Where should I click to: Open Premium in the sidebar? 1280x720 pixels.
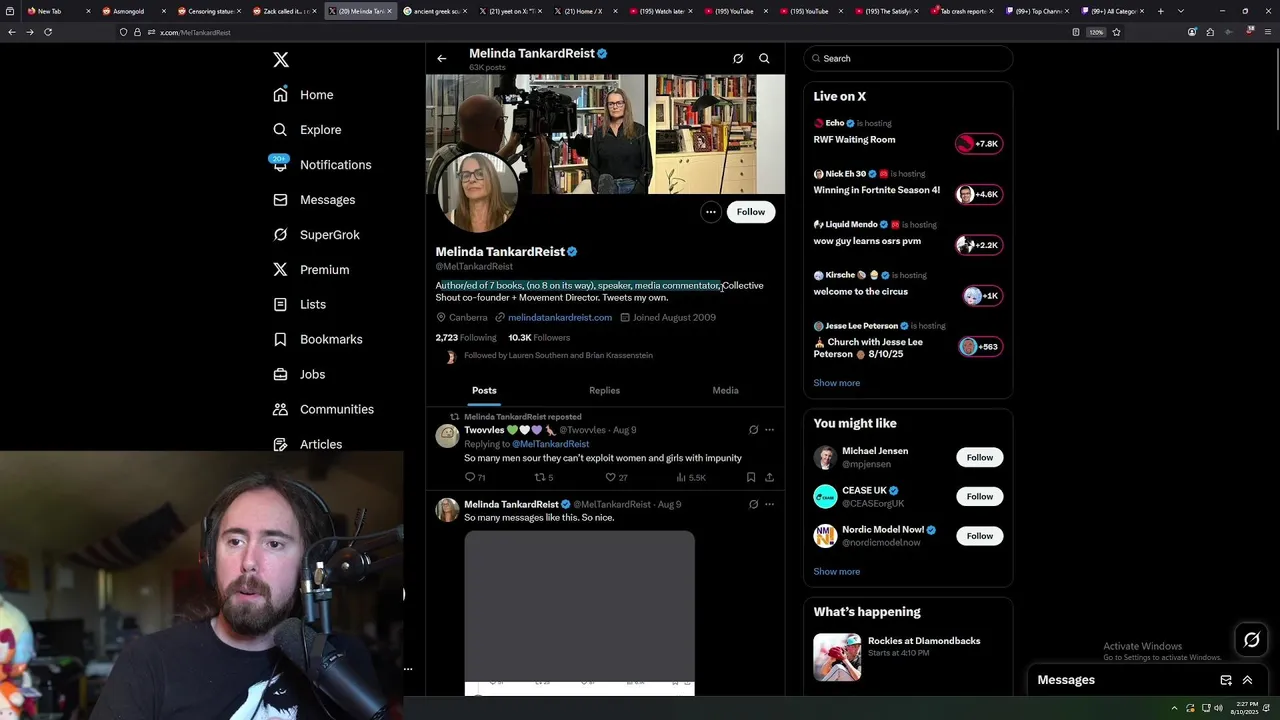pyautogui.click(x=311, y=270)
